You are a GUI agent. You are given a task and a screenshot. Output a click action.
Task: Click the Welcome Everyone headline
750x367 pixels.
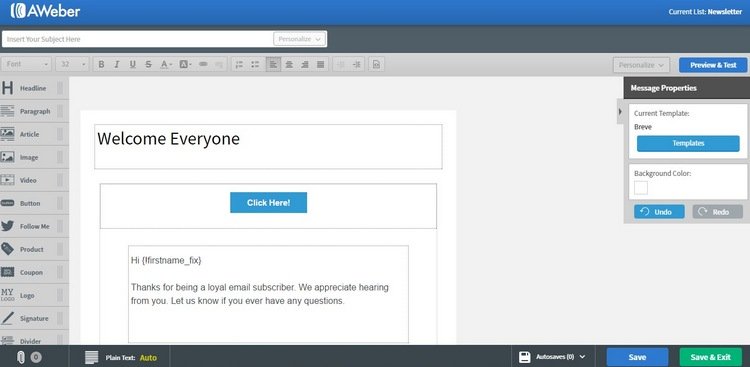168,139
